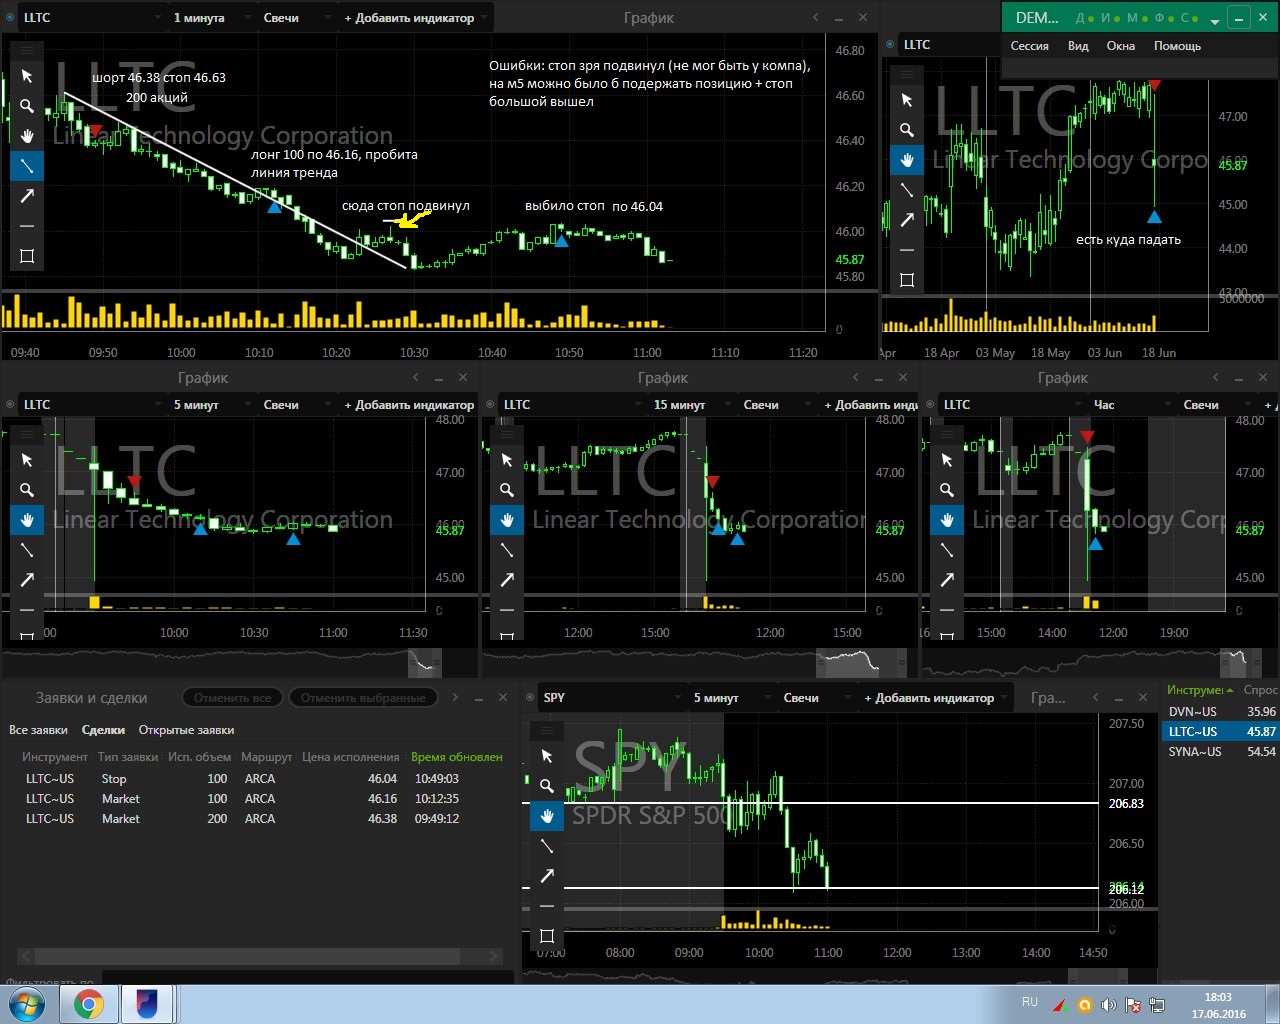Screen dimensions: 1280x1024
Task: Select the hand pan tool in the daily LLTC chart
Action: 907,160
